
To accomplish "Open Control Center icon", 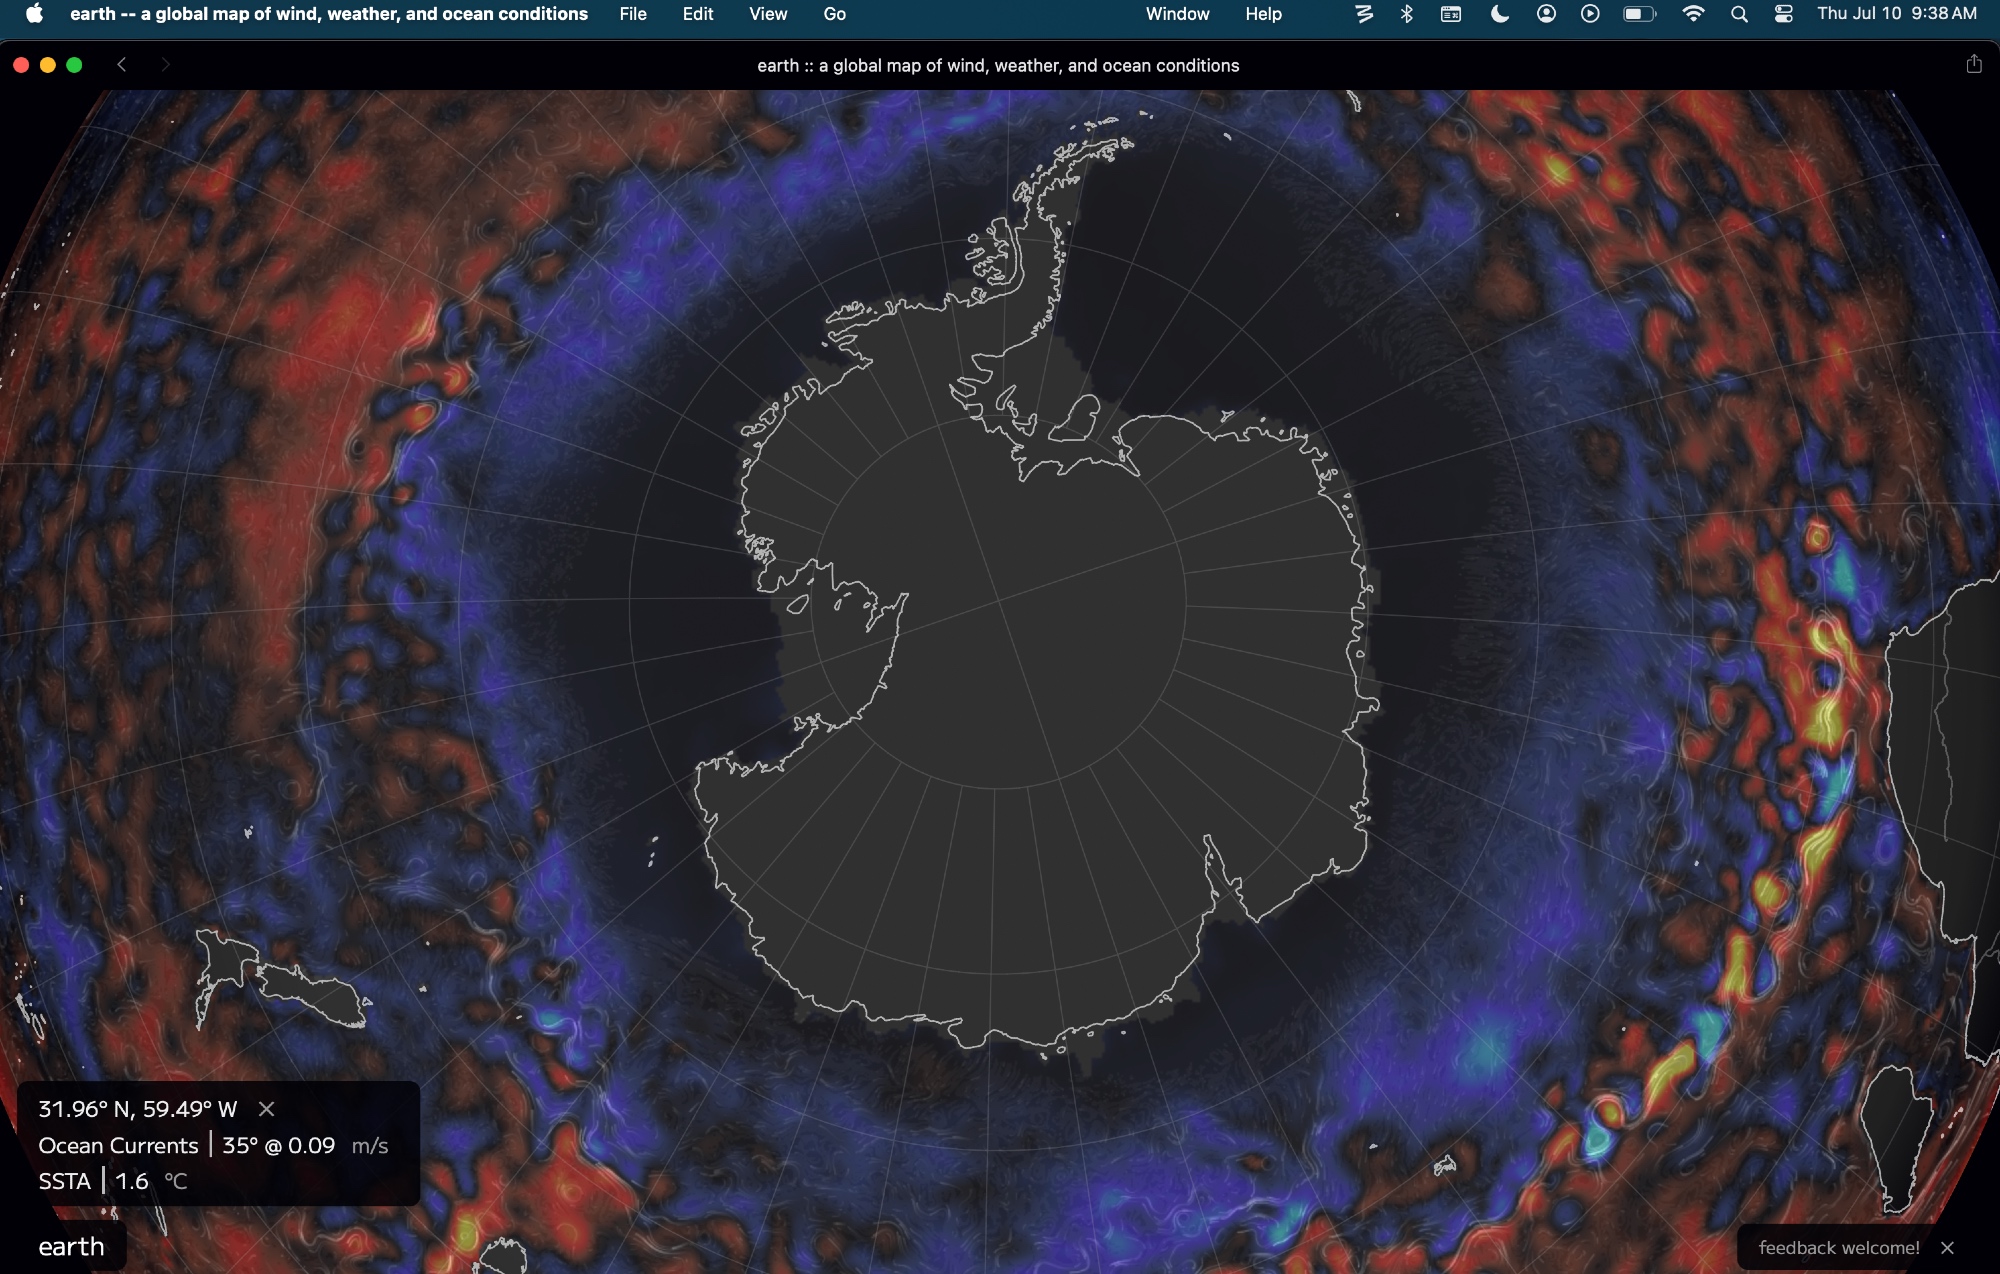I will (x=1784, y=14).
